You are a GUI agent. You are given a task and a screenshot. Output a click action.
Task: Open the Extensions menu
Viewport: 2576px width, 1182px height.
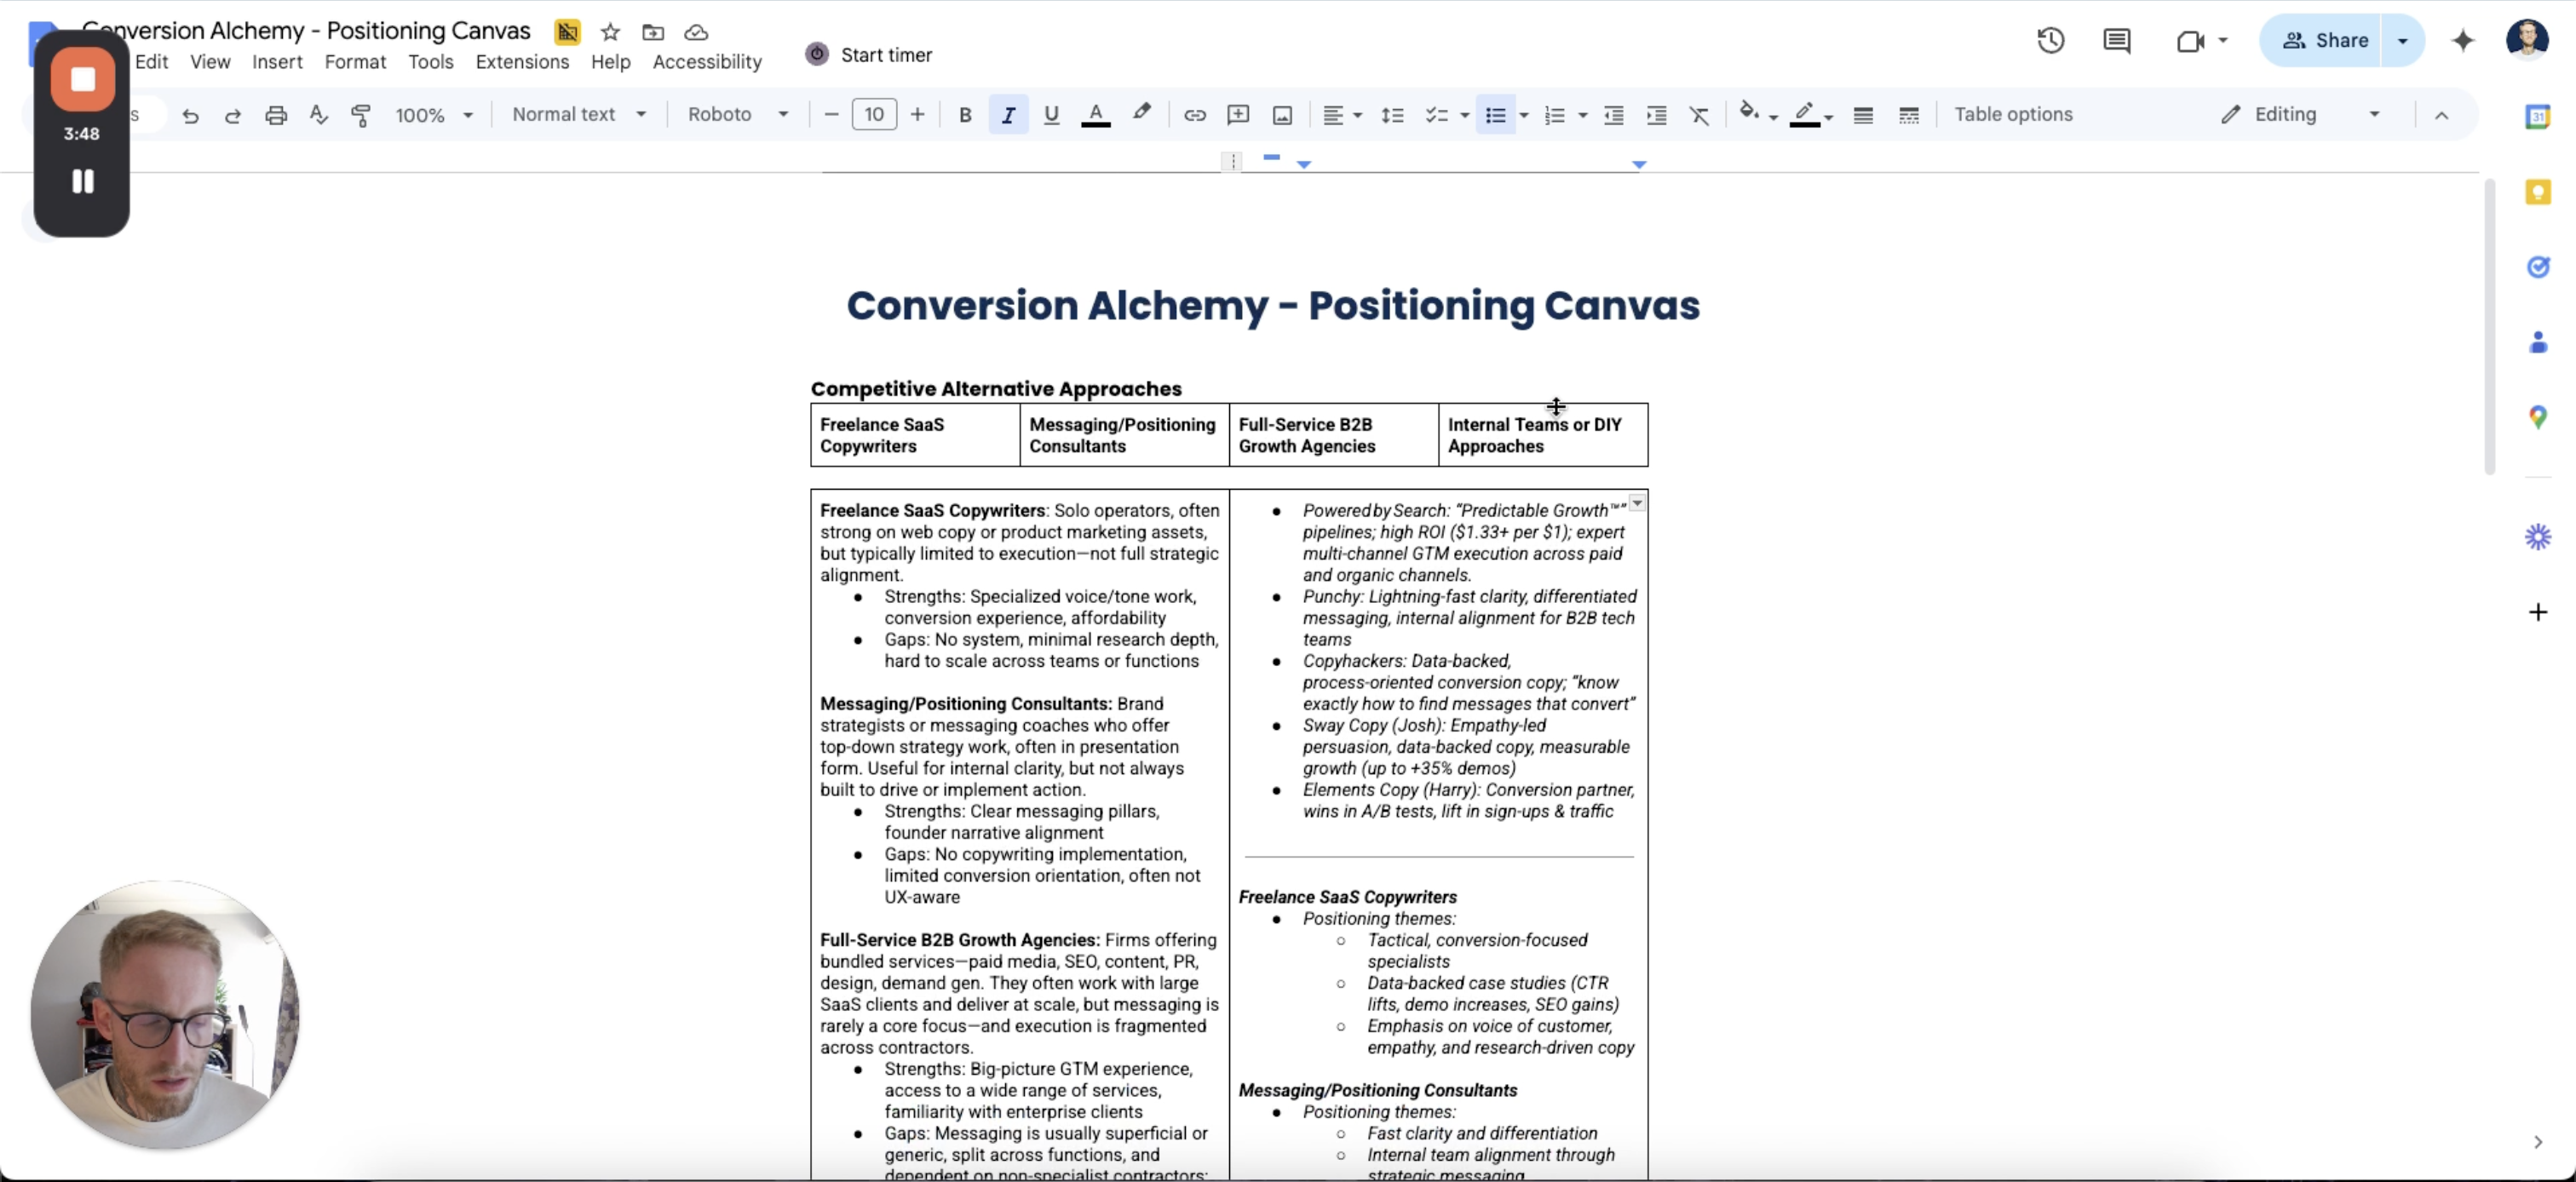pos(522,62)
